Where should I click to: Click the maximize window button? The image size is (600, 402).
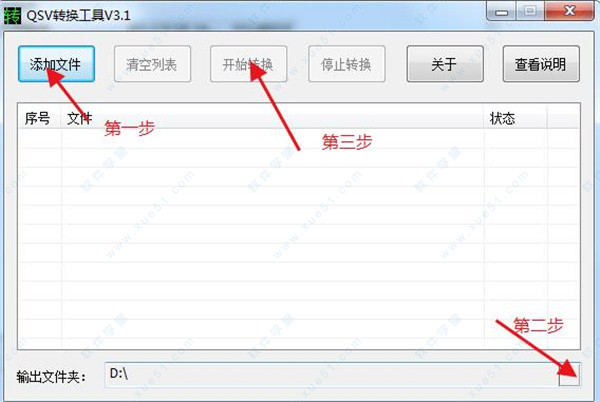530,11
